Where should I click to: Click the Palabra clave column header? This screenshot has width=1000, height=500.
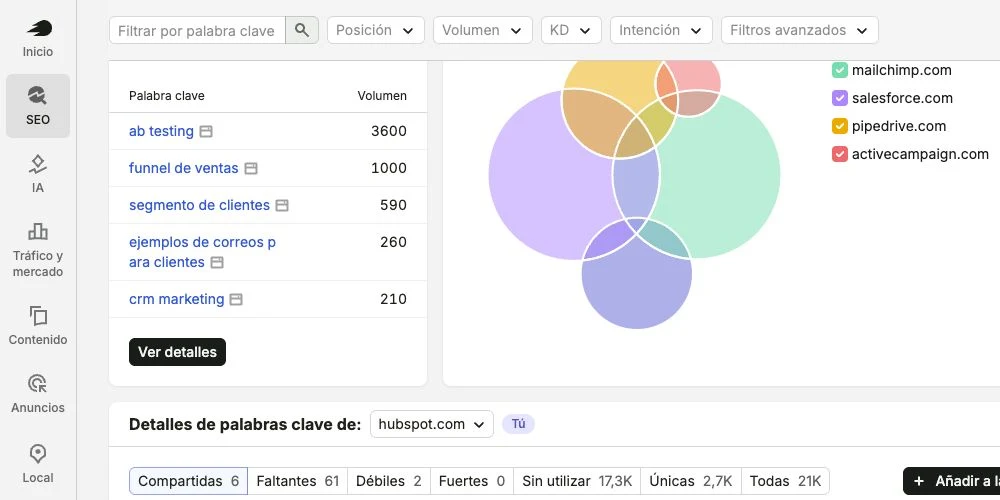pyautogui.click(x=166, y=96)
